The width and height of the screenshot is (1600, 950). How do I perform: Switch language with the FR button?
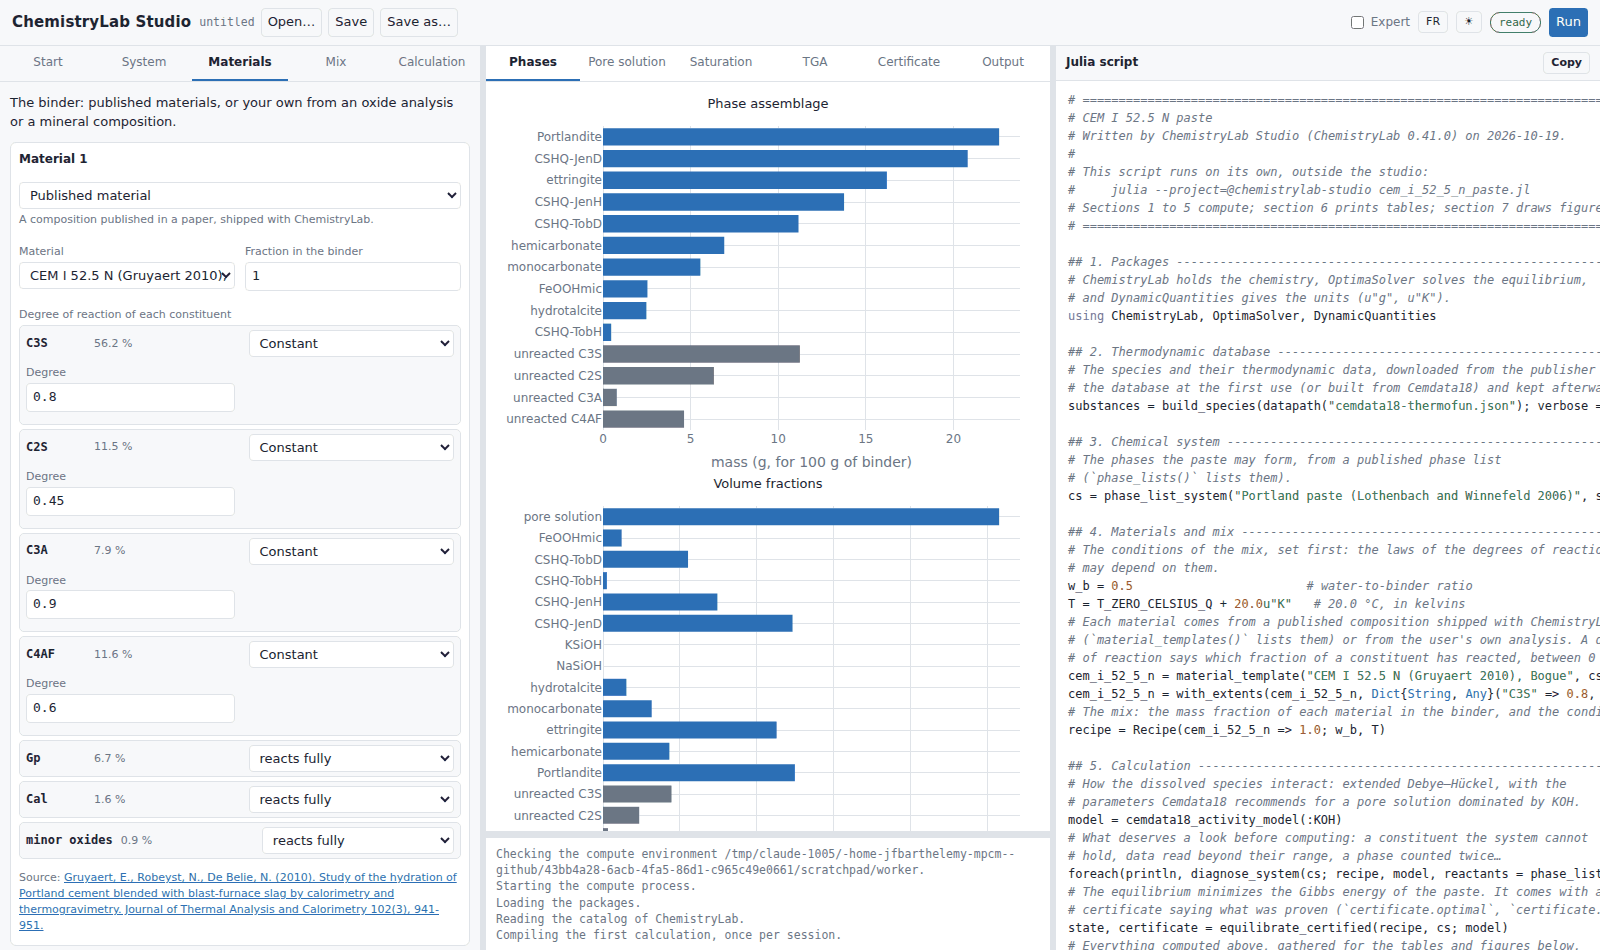point(1433,22)
